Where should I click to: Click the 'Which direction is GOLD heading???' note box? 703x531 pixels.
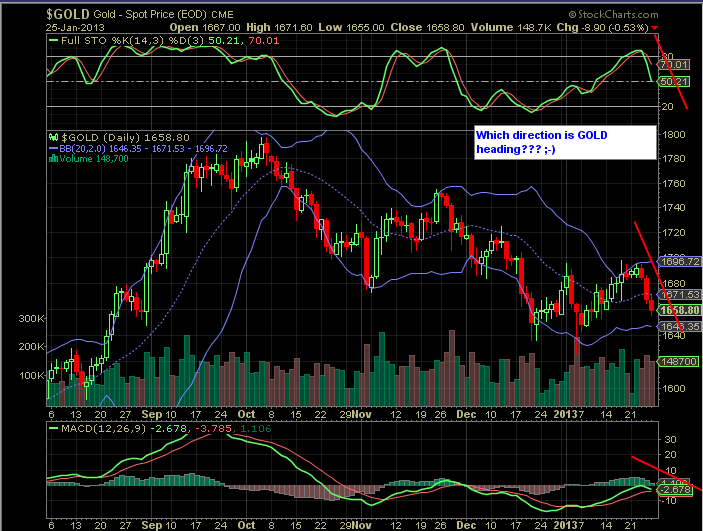(x=565, y=142)
